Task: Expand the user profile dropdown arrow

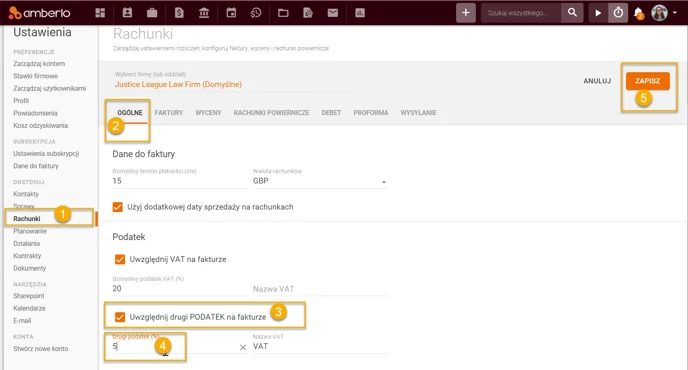Action: coord(674,13)
